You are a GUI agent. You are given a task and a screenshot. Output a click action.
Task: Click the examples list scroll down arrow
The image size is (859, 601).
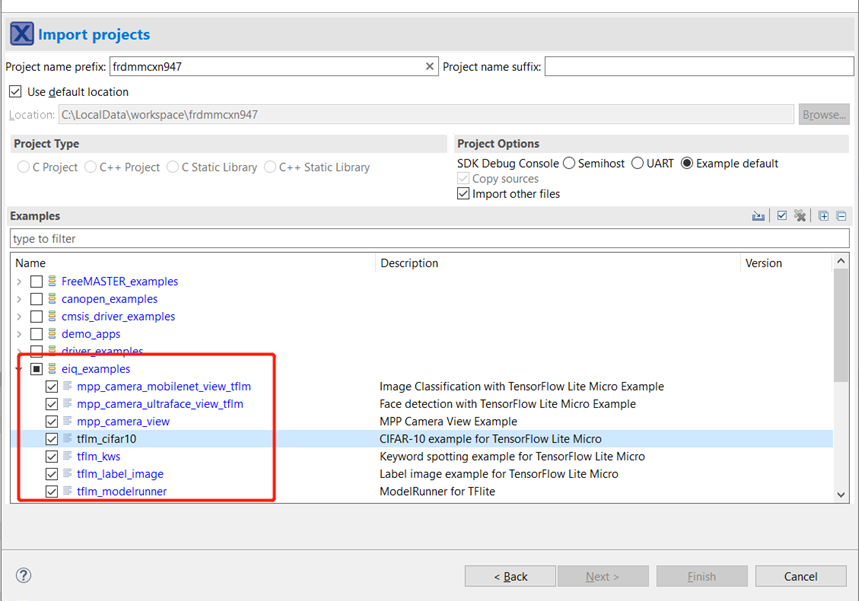point(841,495)
